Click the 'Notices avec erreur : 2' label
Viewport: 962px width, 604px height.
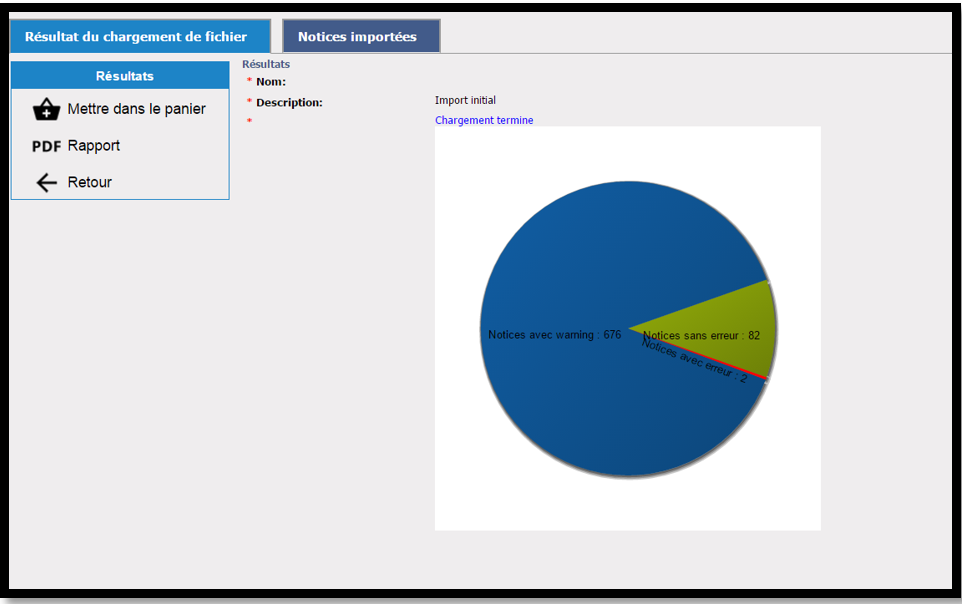pos(694,361)
